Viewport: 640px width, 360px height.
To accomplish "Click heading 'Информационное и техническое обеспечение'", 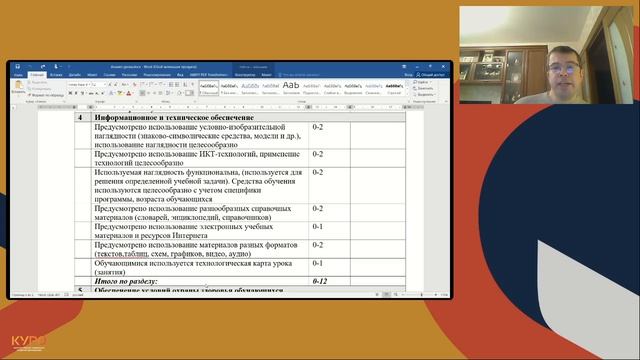I will (174, 117).
